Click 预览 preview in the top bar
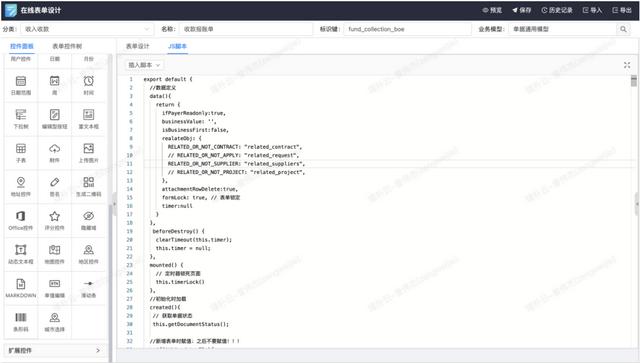The width and height of the screenshot is (640, 364). click(492, 10)
